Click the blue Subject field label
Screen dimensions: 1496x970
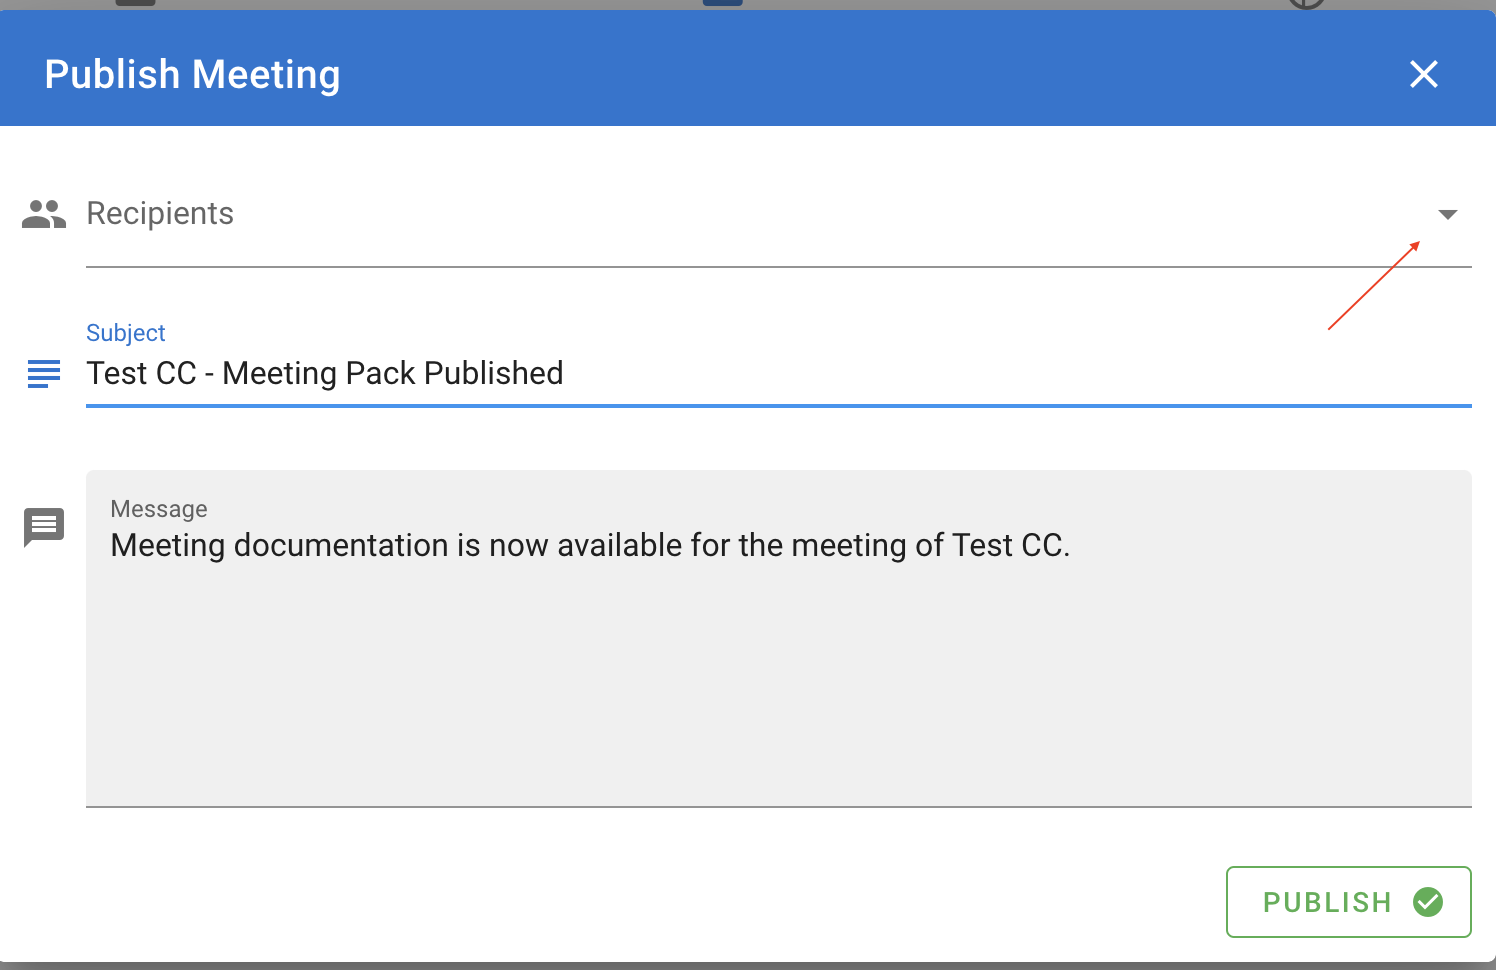tap(126, 333)
